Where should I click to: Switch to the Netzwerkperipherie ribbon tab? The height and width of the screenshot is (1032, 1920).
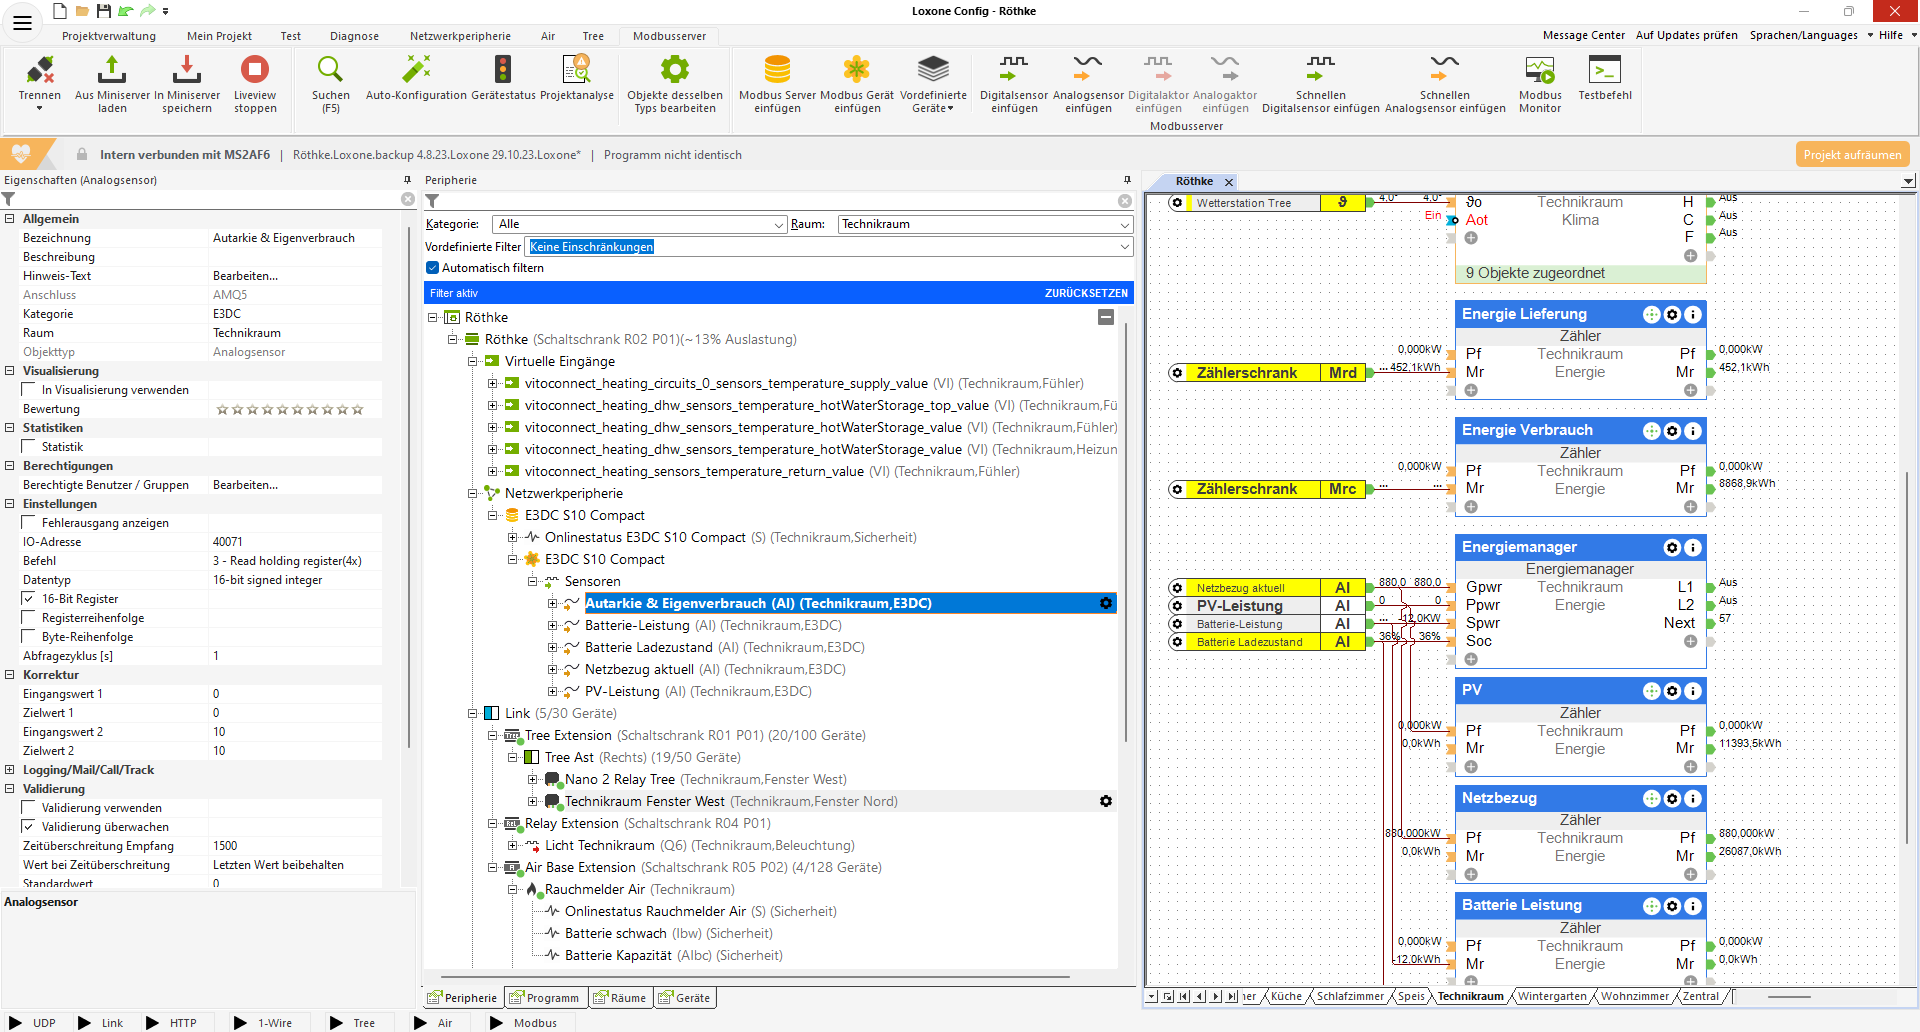(460, 36)
